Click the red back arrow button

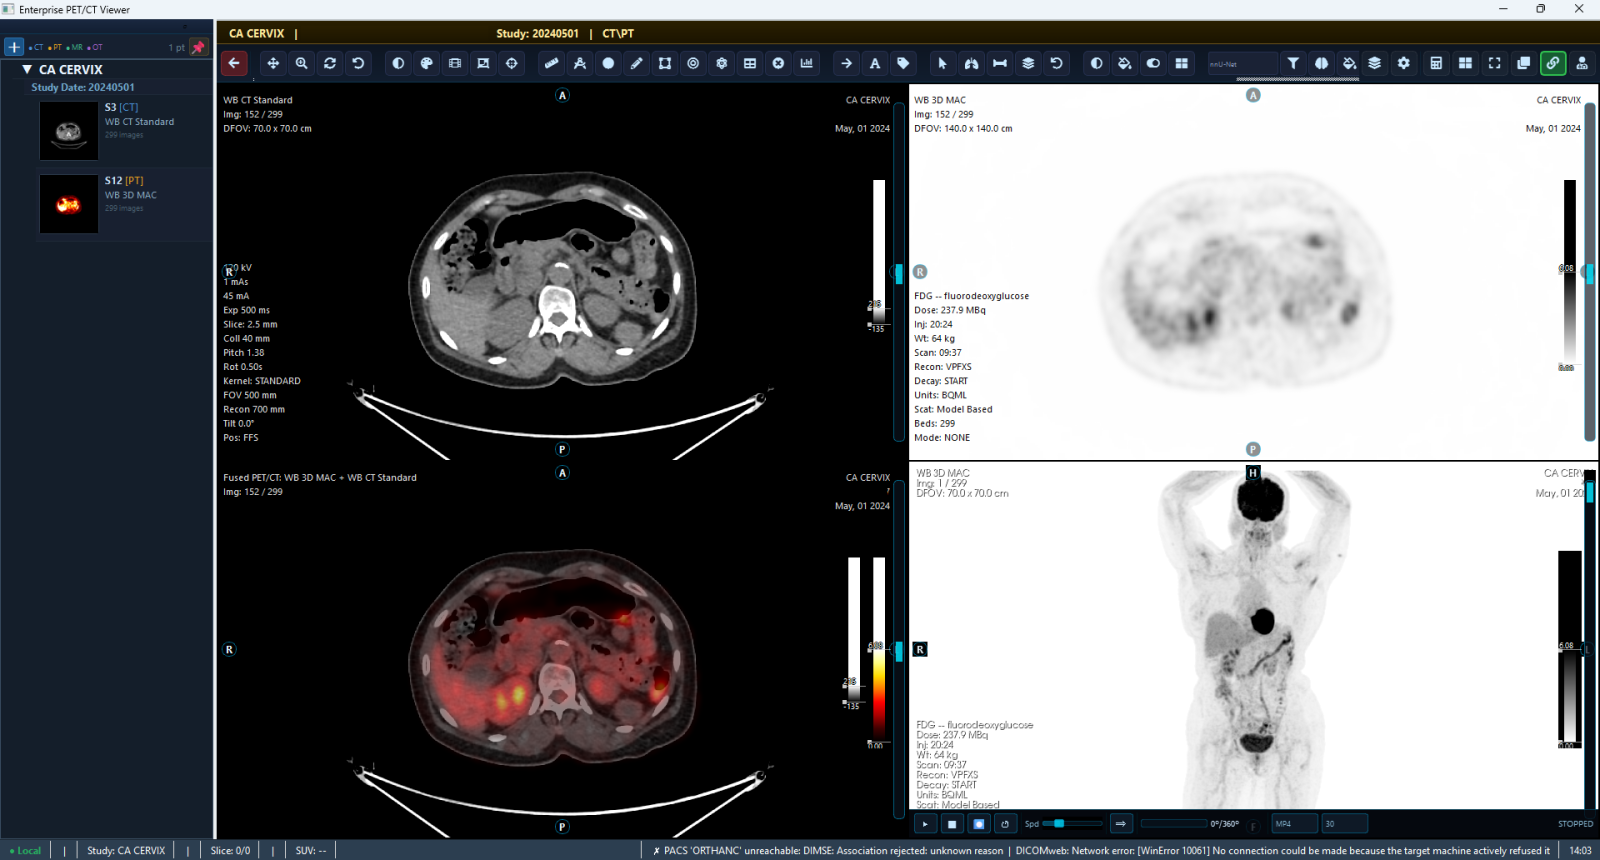(234, 63)
